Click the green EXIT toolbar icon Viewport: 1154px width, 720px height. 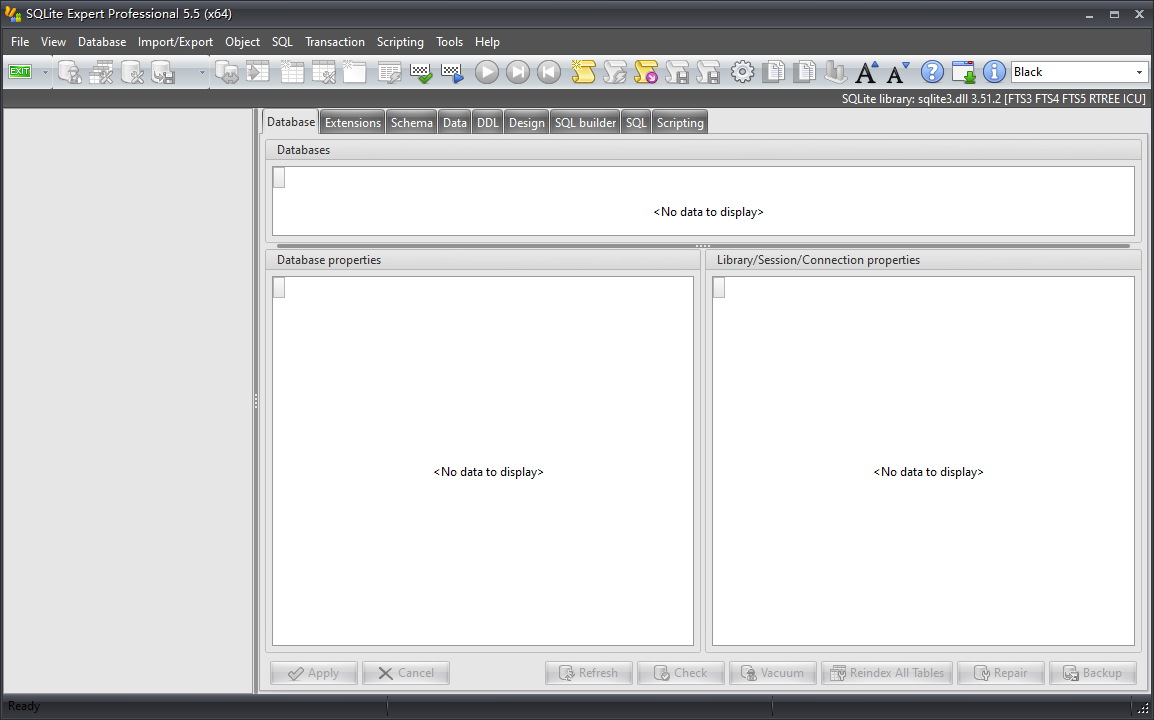coord(18,71)
